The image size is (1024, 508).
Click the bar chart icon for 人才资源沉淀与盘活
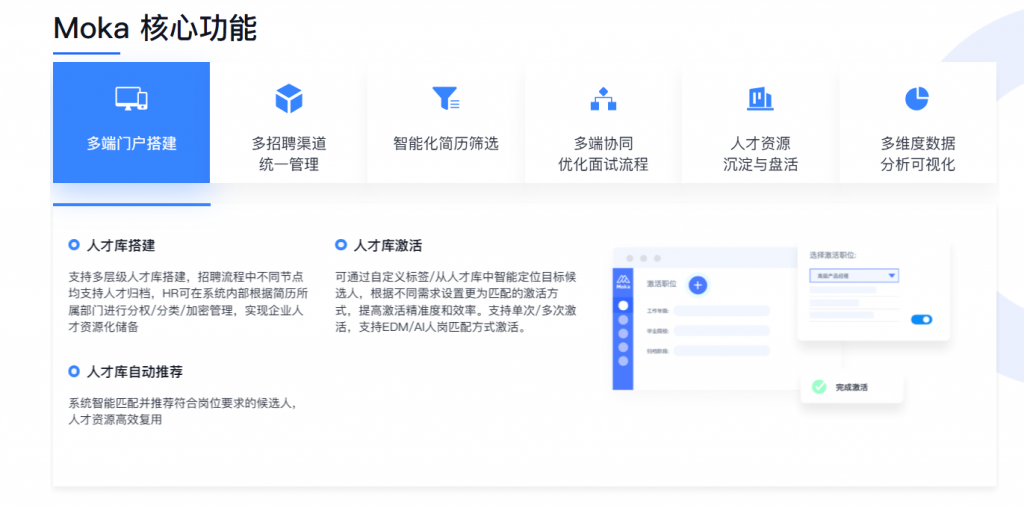tap(760, 98)
